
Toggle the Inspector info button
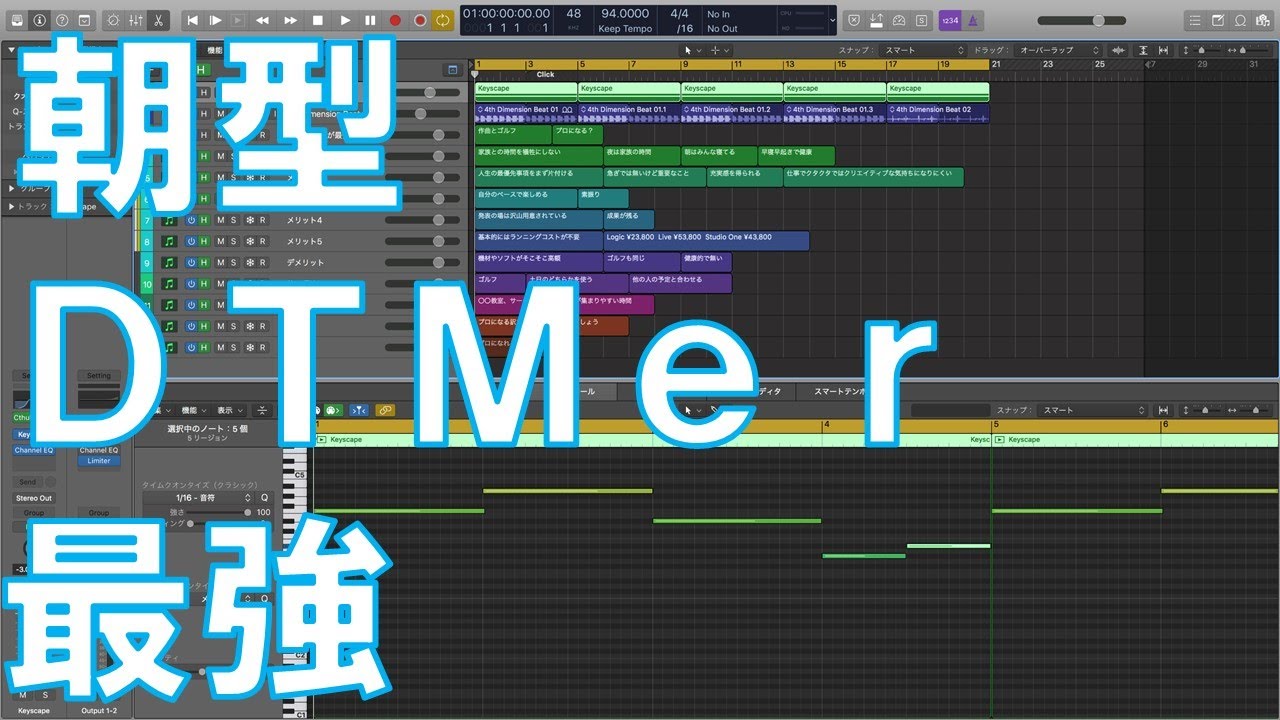coord(40,20)
